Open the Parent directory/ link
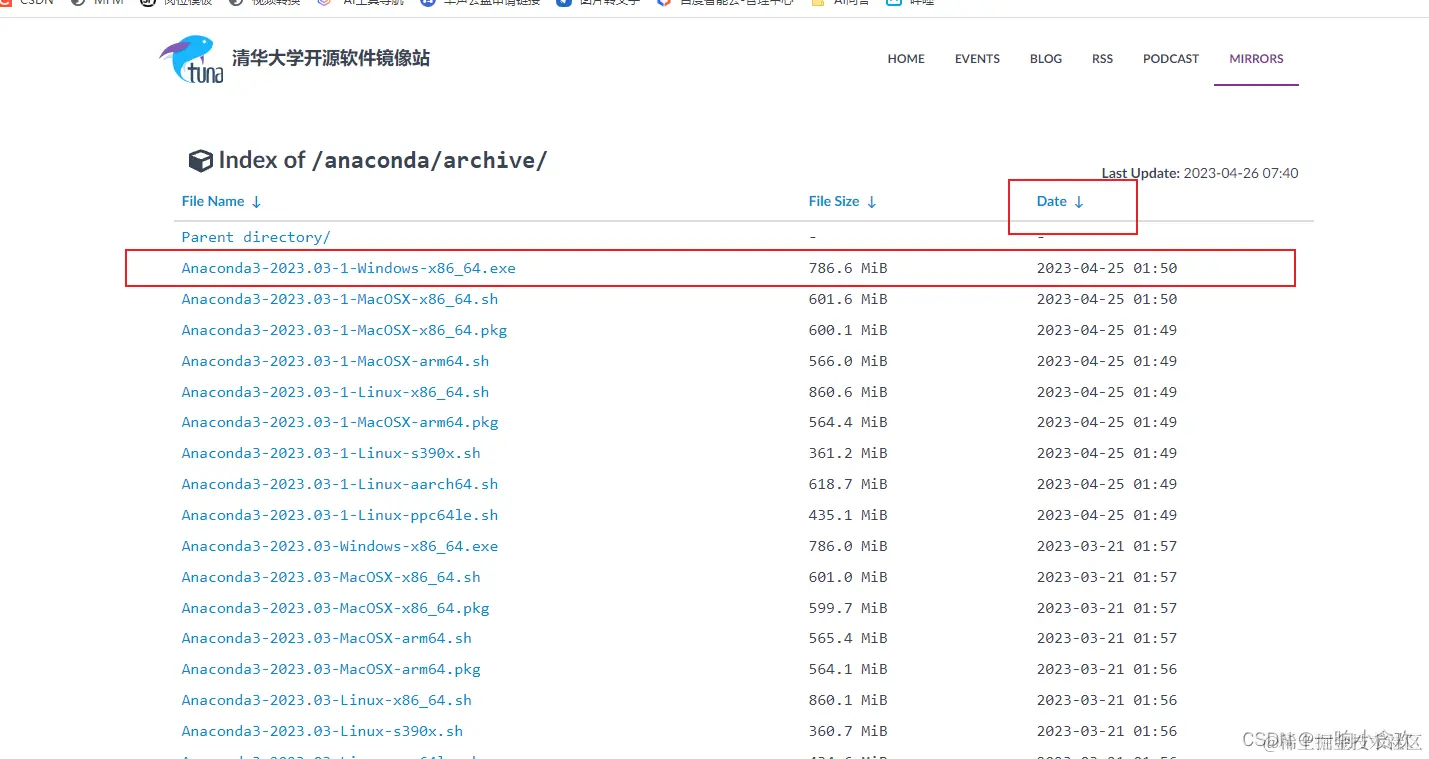Viewport: 1429px width, 759px height. 256,237
